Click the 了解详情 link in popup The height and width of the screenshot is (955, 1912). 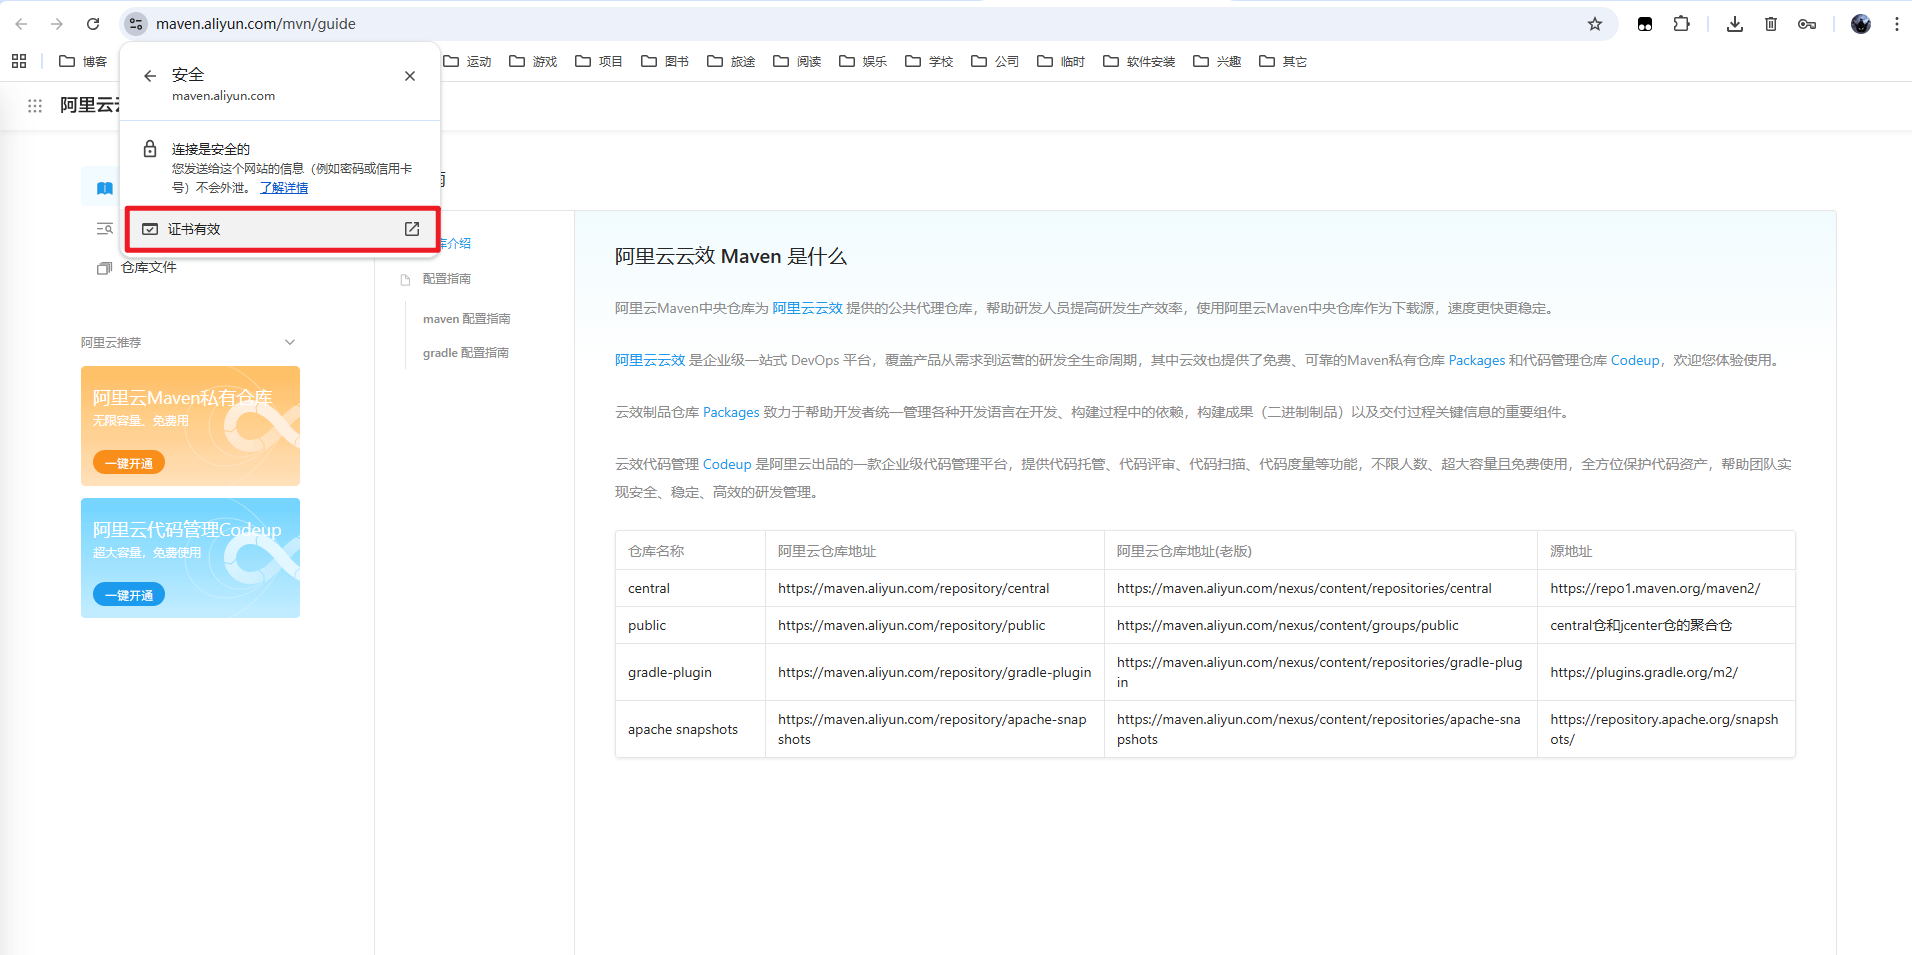click(x=284, y=188)
